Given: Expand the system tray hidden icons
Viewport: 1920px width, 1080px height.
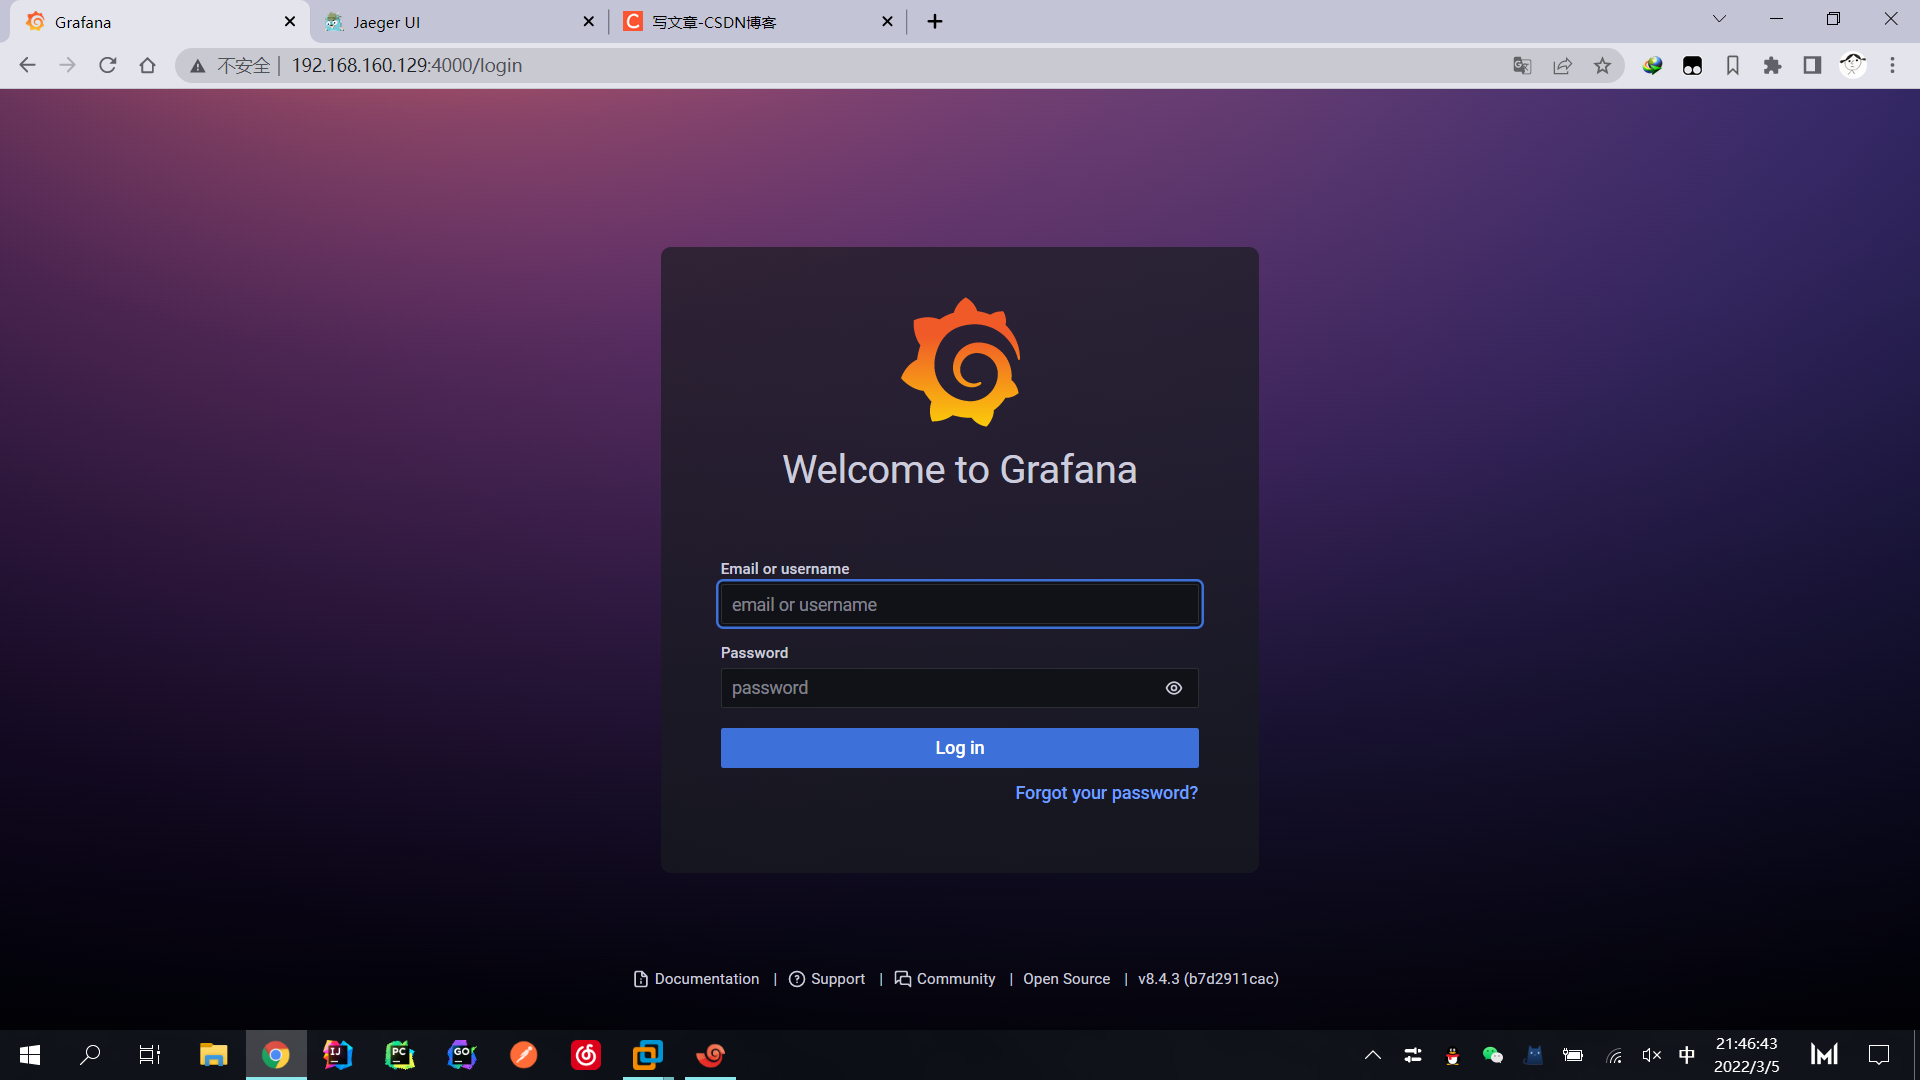Looking at the screenshot, I should (x=1373, y=1055).
